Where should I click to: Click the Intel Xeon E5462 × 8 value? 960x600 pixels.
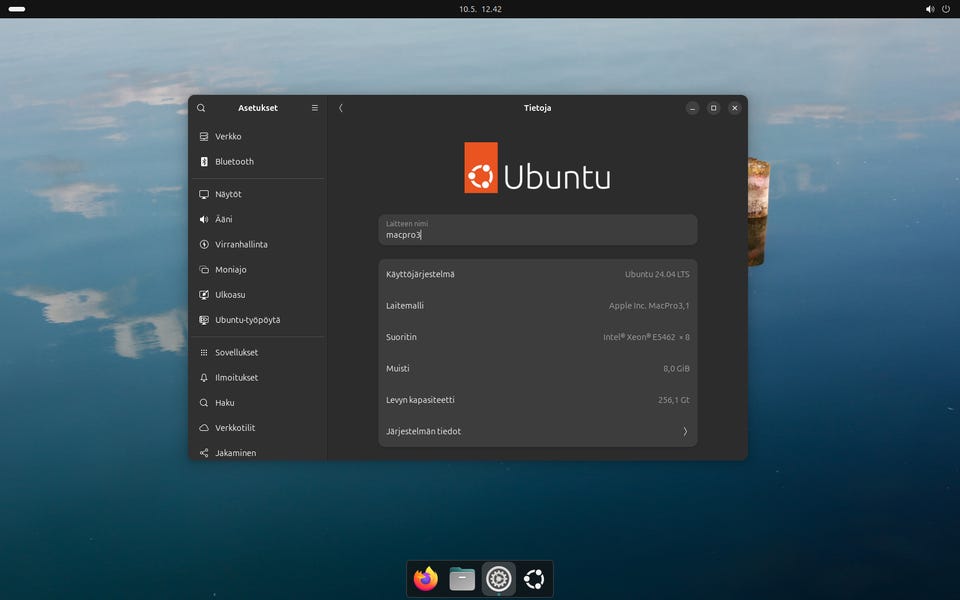[x=646, y=337]
